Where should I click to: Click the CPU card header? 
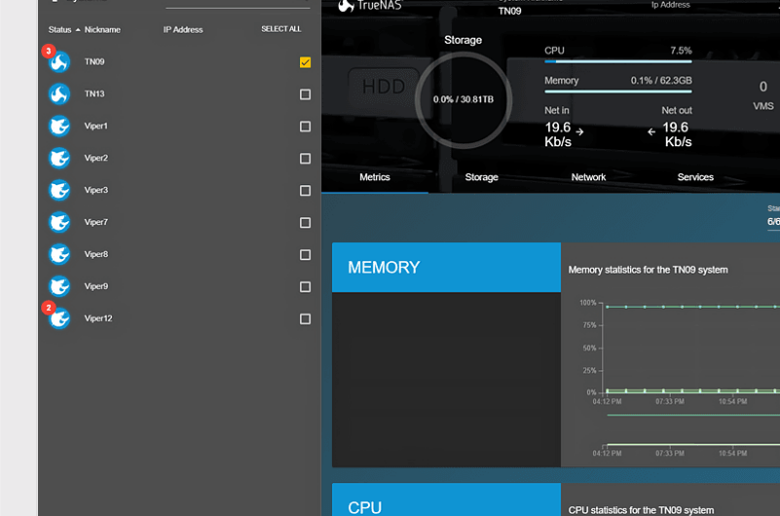point(446,500)
